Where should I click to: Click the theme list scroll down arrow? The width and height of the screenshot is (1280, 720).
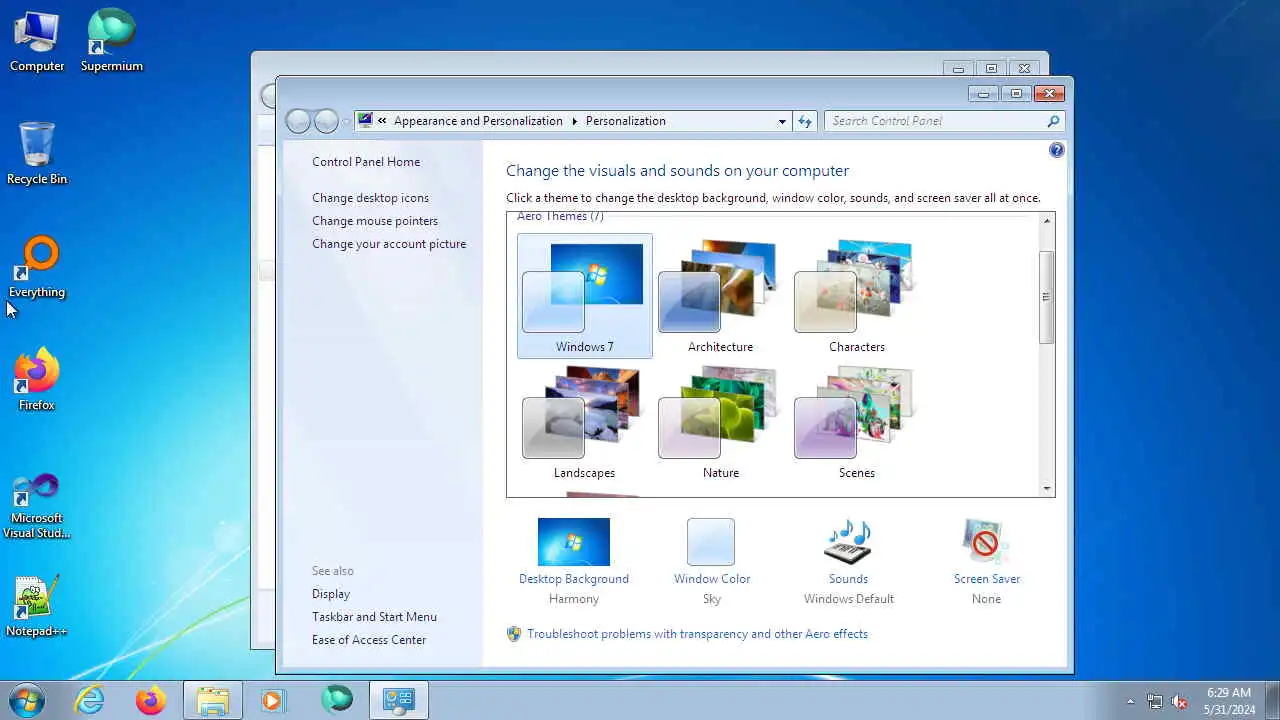pos(1047,489)
